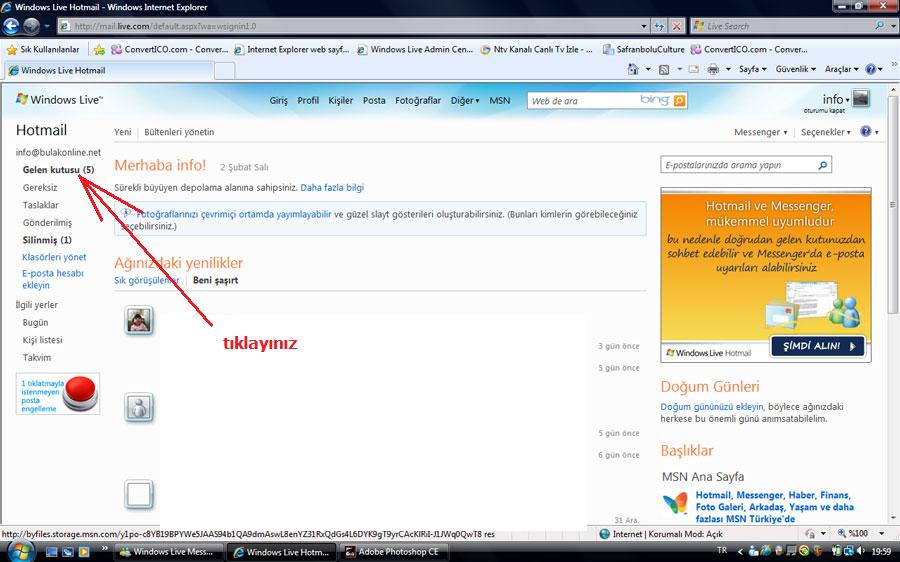Click the blank white contact avatar

[x=139, y=494]
